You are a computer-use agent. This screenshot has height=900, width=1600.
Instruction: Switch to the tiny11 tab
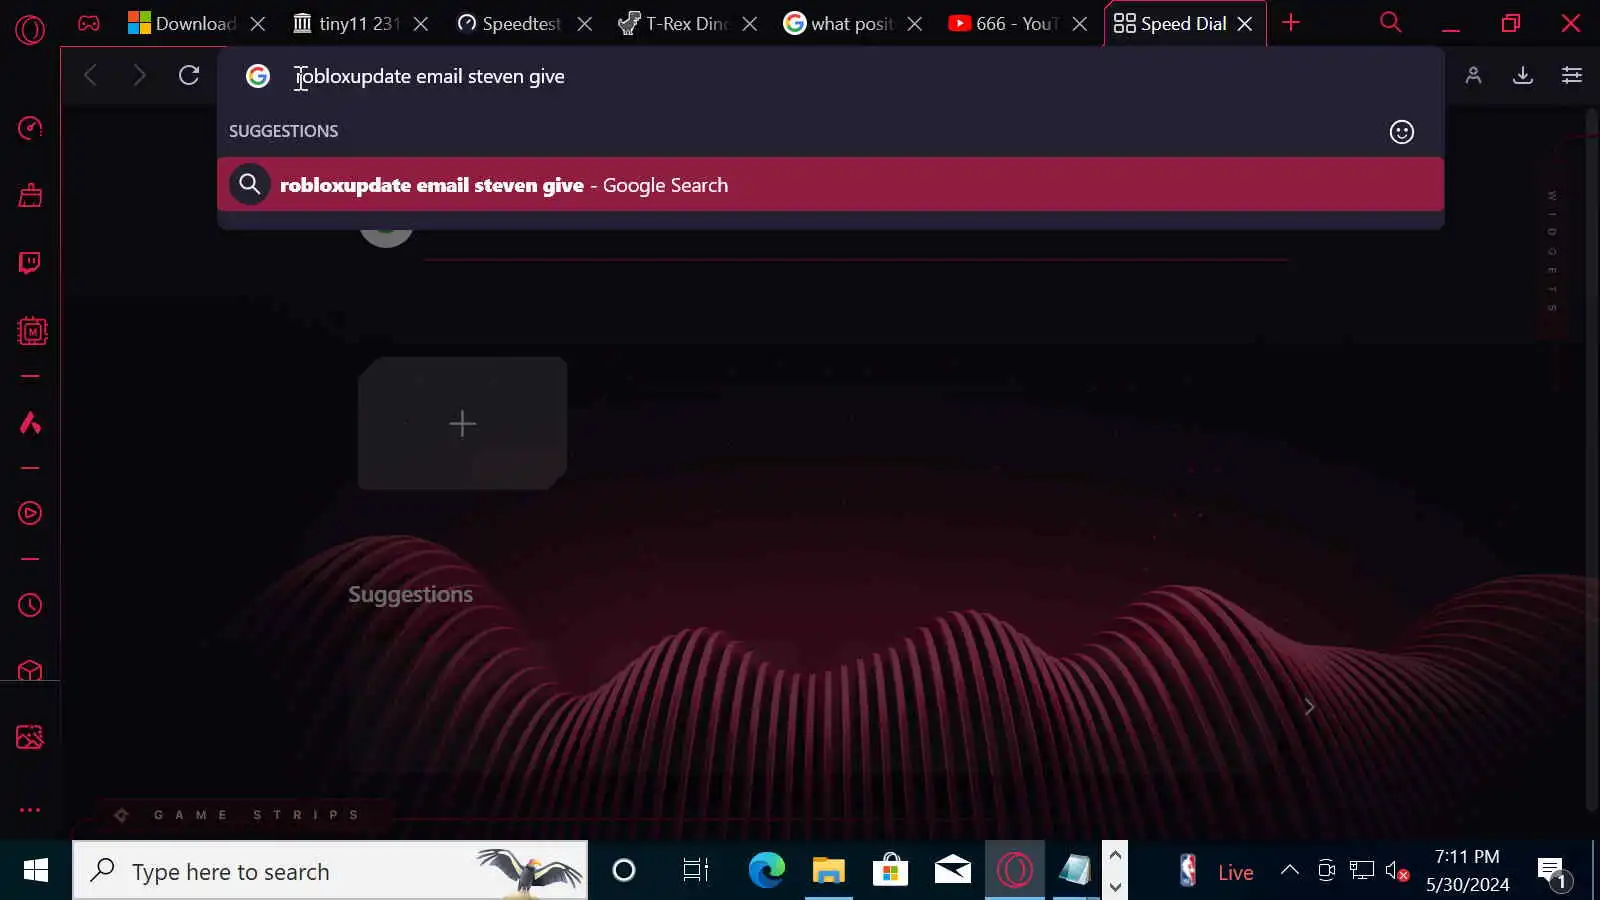pyautogui.click(x=346, y=23)
